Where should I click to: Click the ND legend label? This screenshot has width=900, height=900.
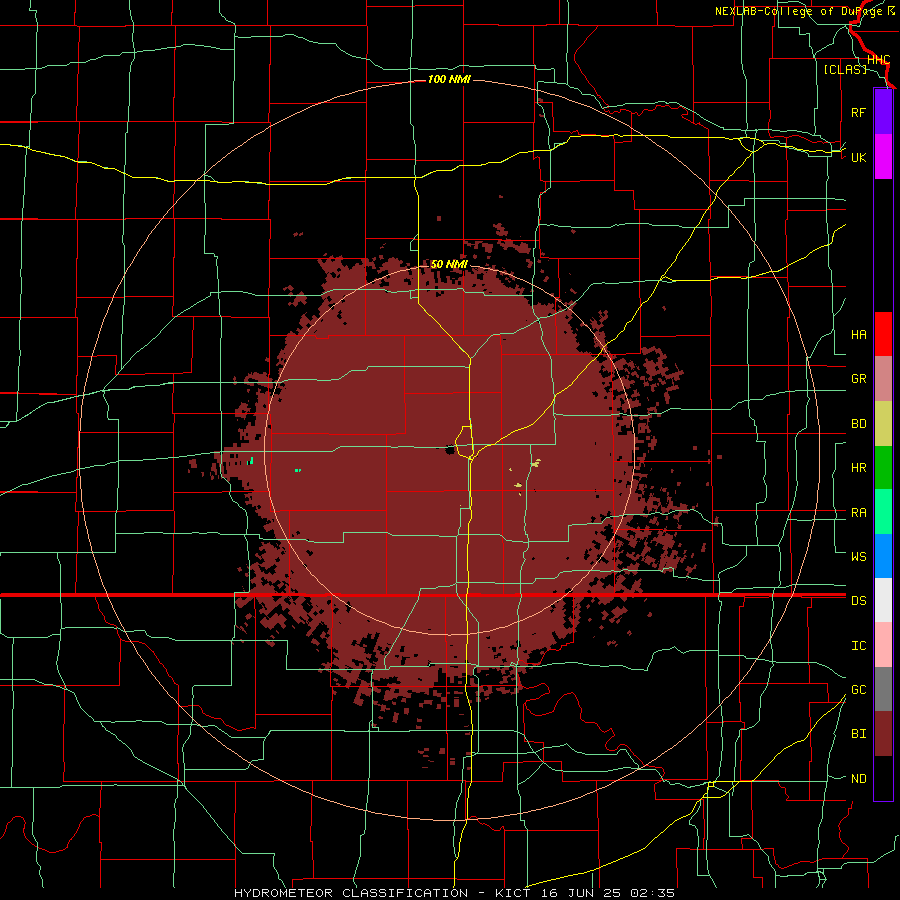tap(858, 779)
